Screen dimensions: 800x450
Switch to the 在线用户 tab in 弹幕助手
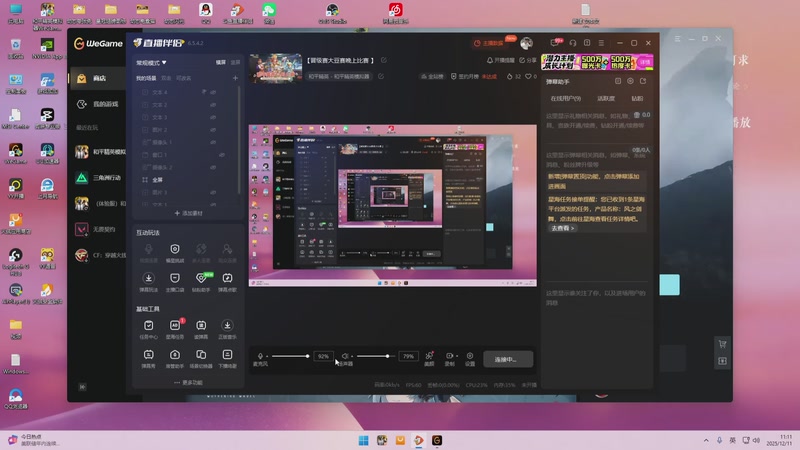tap(565, 98)
